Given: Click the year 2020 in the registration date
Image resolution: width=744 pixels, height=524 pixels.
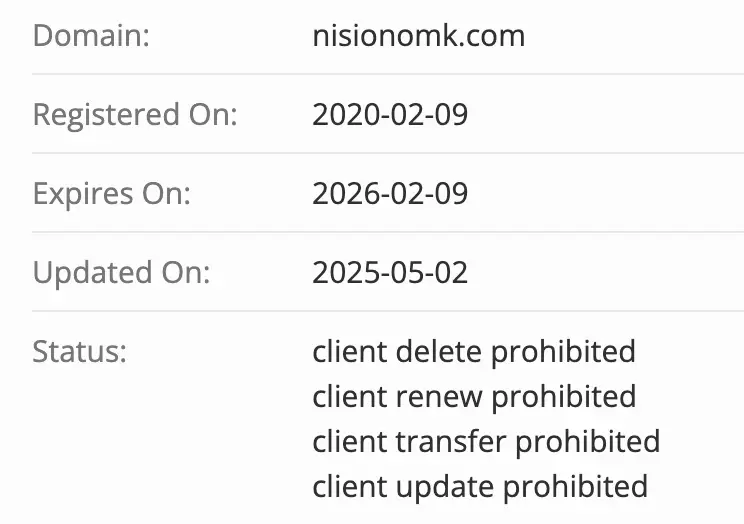Looking at the screenshot, I should [x=340, y=115].
